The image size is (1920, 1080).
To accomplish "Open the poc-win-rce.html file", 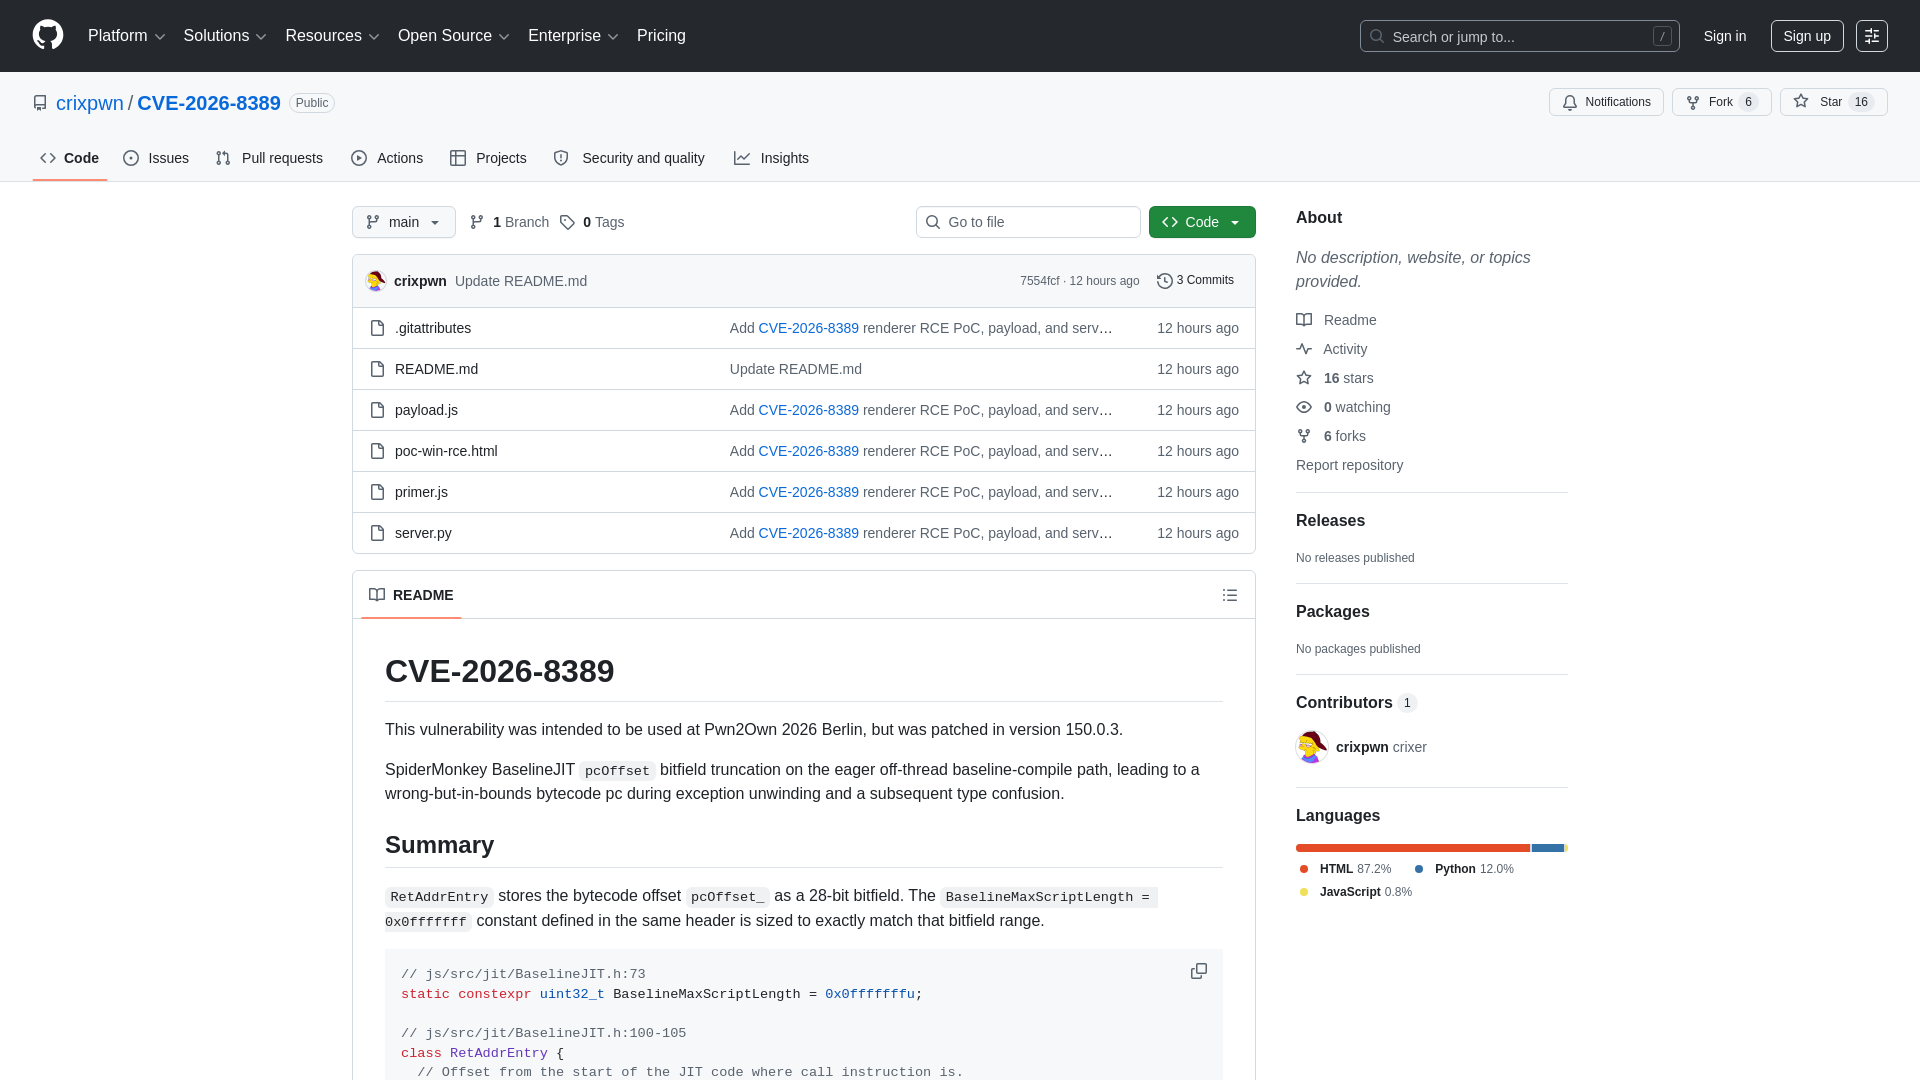I will (x=446, y=451).
